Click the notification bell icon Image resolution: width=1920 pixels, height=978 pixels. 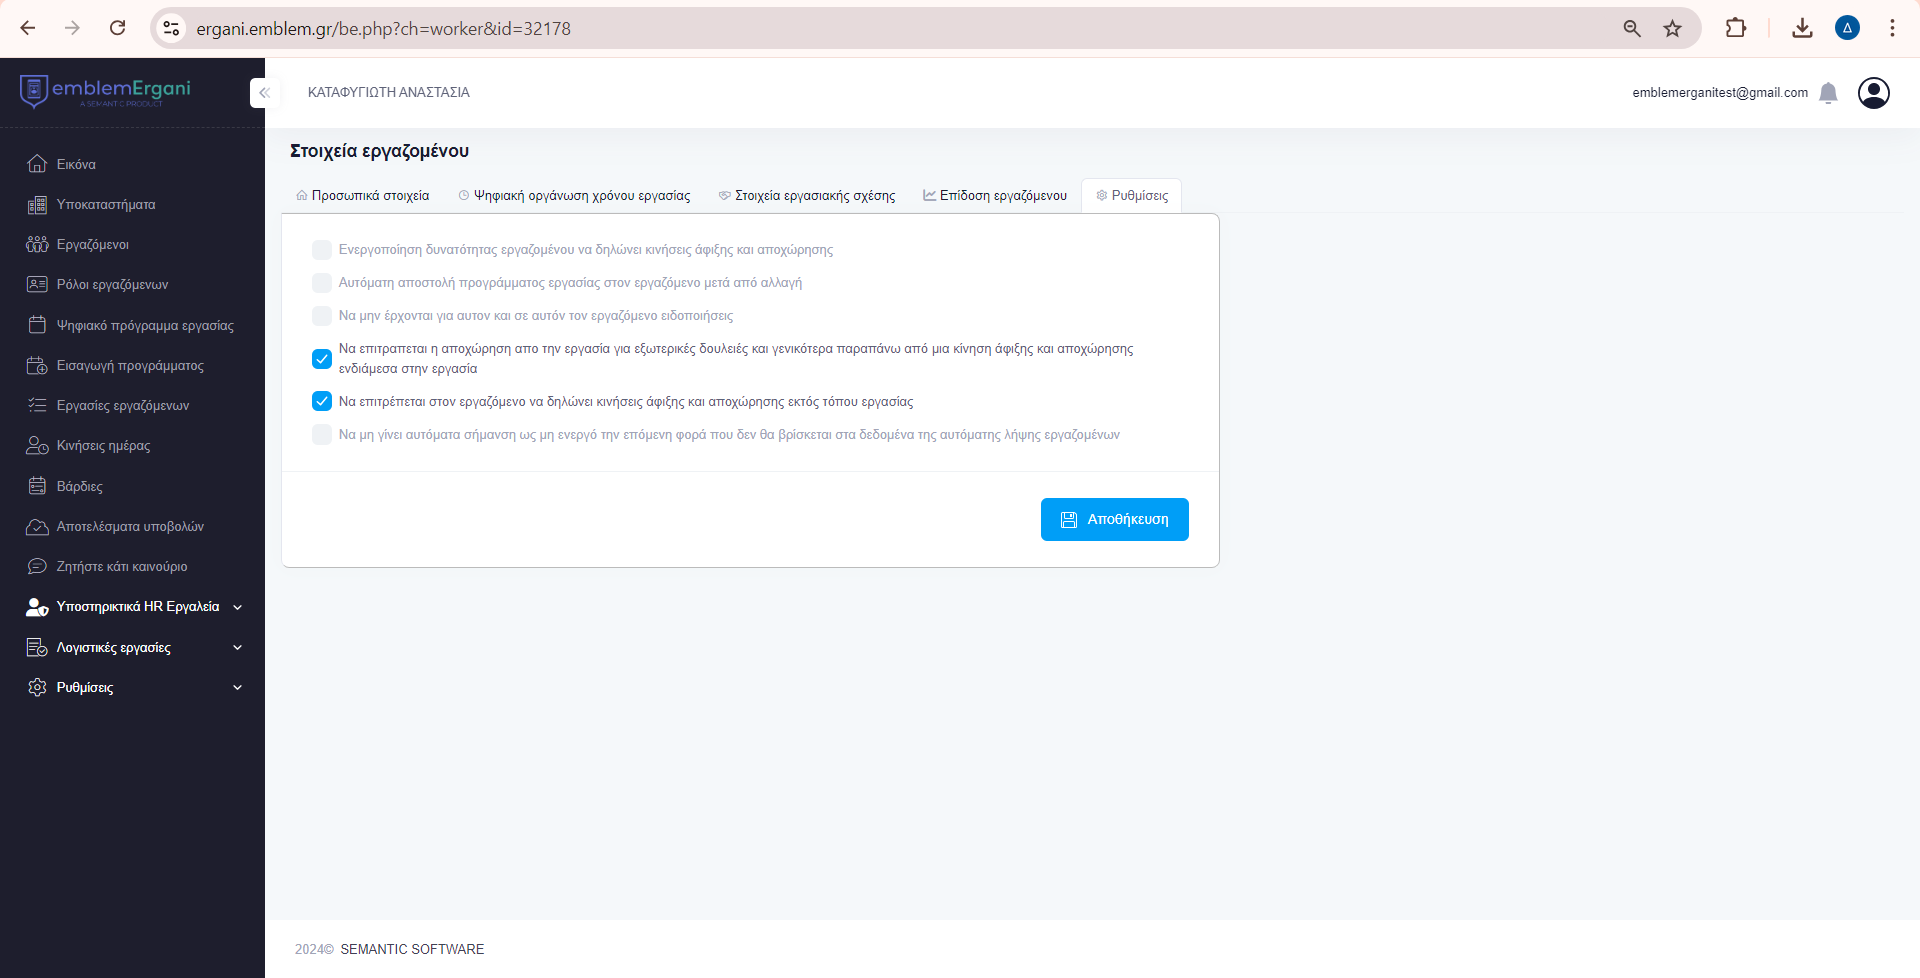(x=1828, y=93)
